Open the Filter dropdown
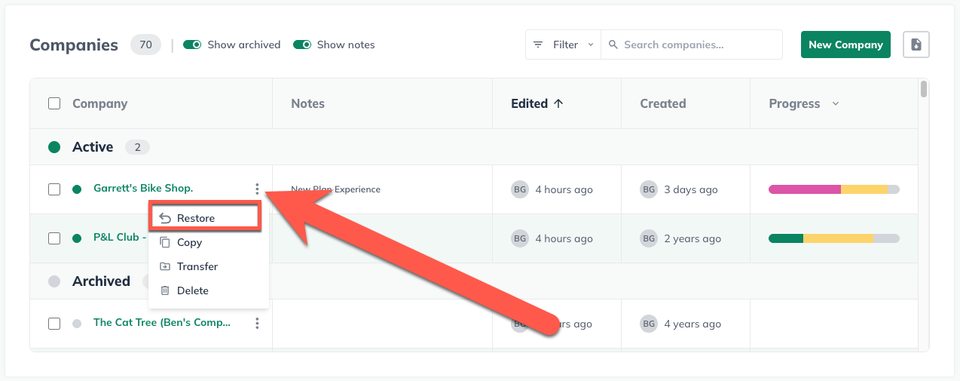The height and width of the screenshot is (381, 960). 563,45
